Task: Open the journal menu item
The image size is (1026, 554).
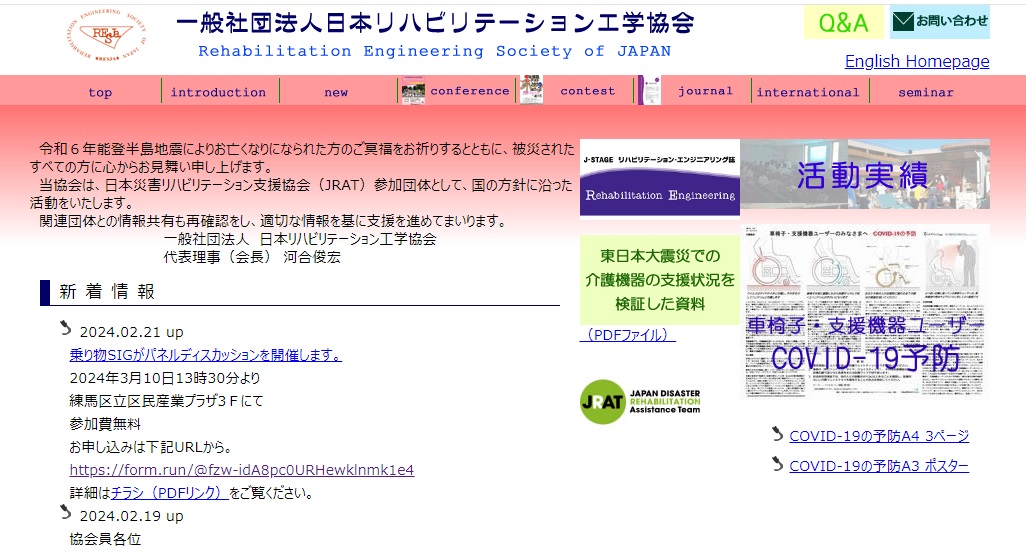Action: (x=705, y=91)
